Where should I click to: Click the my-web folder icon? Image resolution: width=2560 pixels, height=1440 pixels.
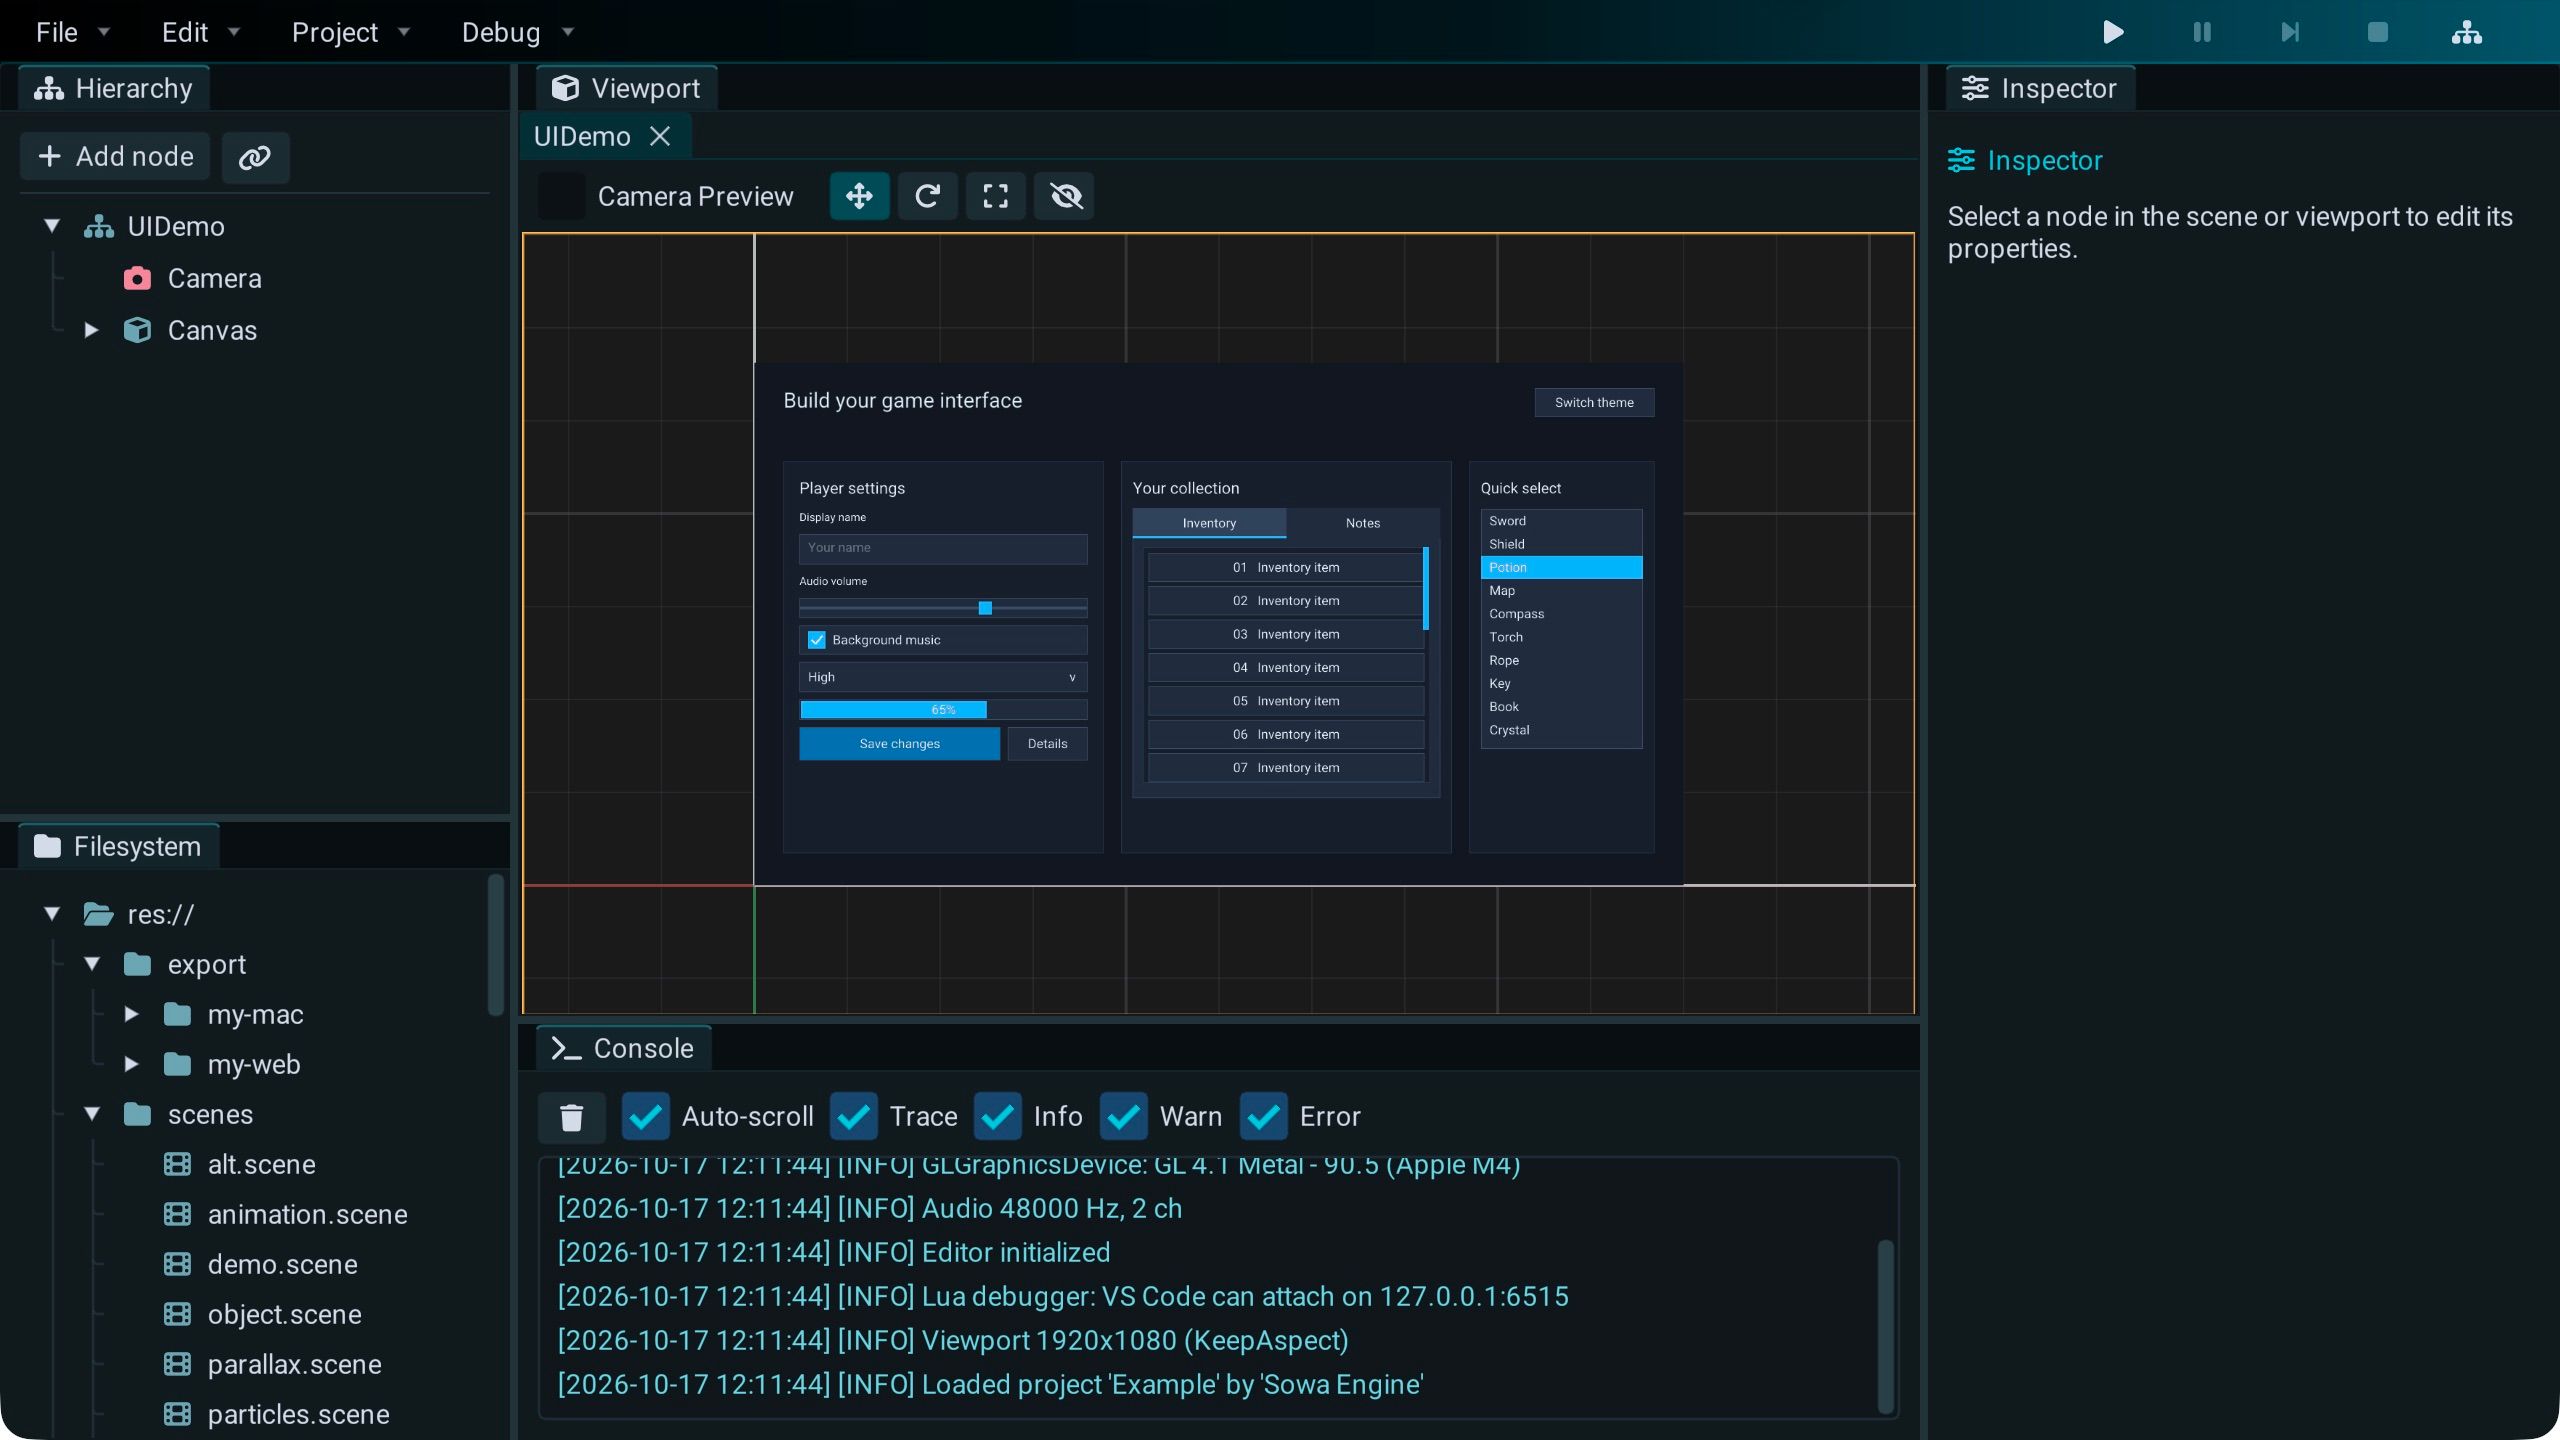[177, 1064]
